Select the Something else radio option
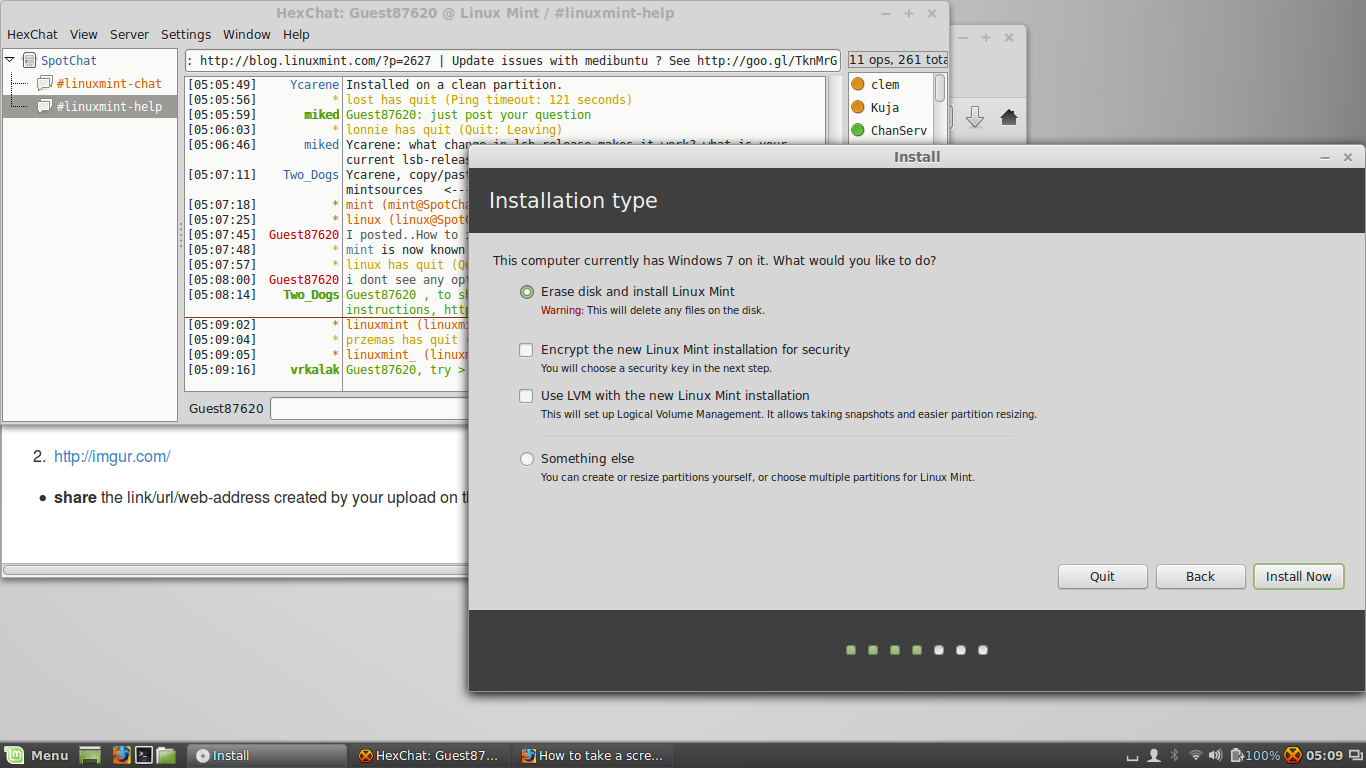This screenshot has height=768, width=1366. click(x=527, y=459)
